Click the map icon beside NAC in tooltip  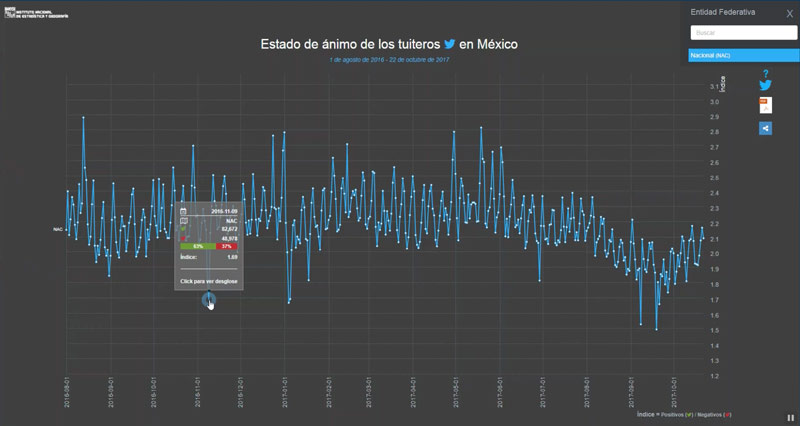click(x=184, y=221)
